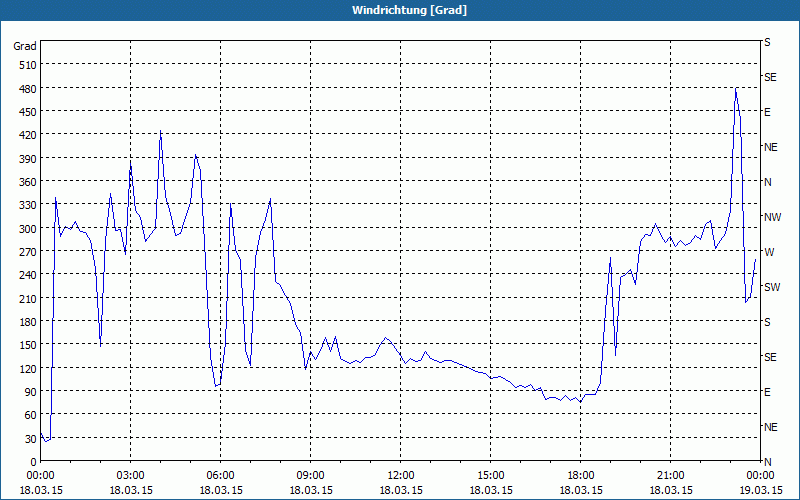Select the 06:00 time label
This screenshot has height=500, width=800.
pyautogui.click(x=220, y=476)
